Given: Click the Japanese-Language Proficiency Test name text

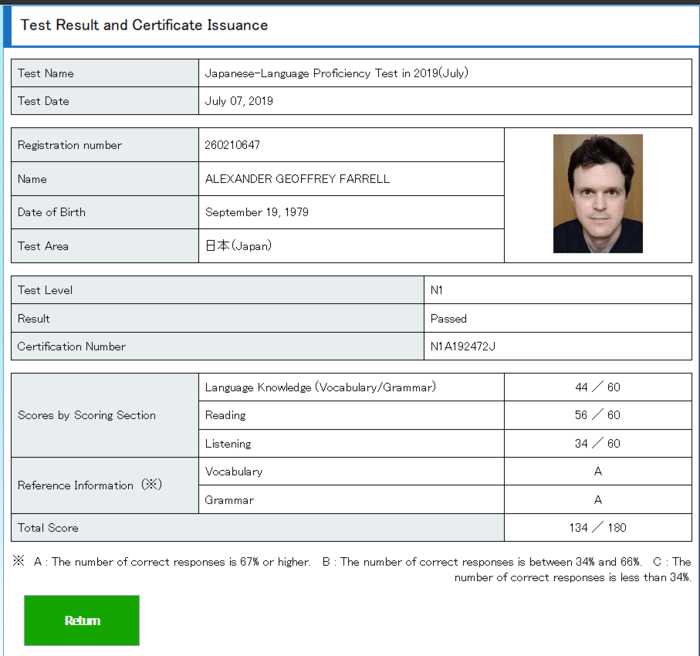Looking at the screenshot, I should (336, 73).
